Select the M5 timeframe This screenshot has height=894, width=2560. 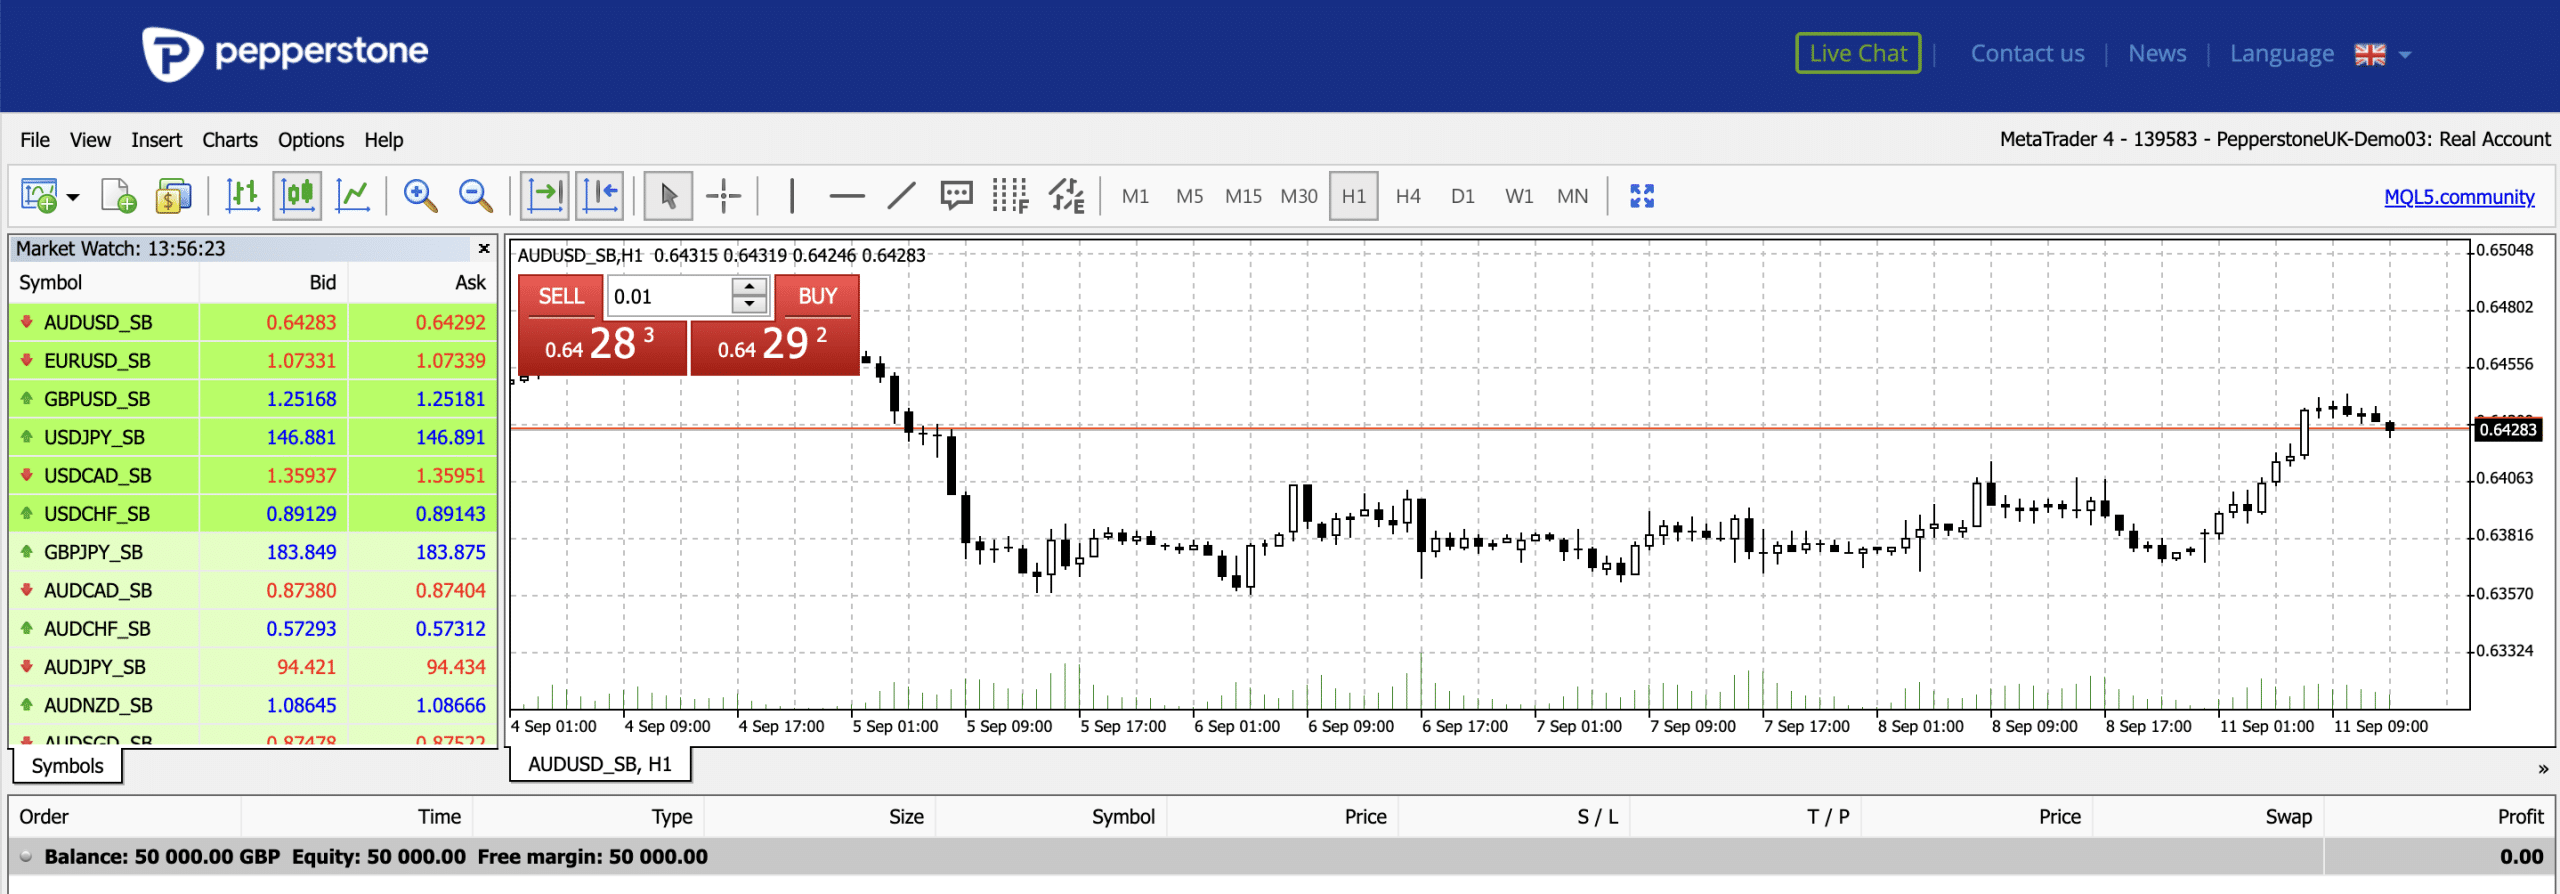(x=1189, y=196)
